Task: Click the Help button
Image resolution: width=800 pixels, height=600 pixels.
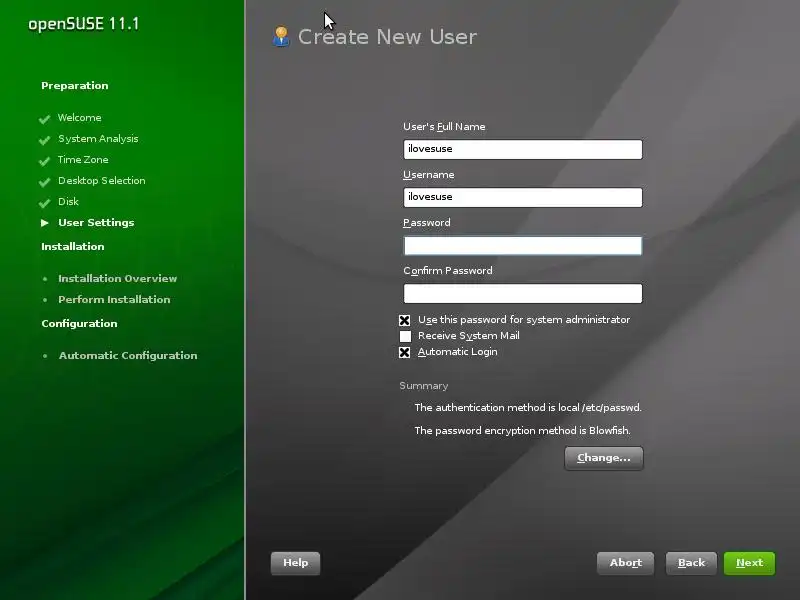Action: (295, 563)
